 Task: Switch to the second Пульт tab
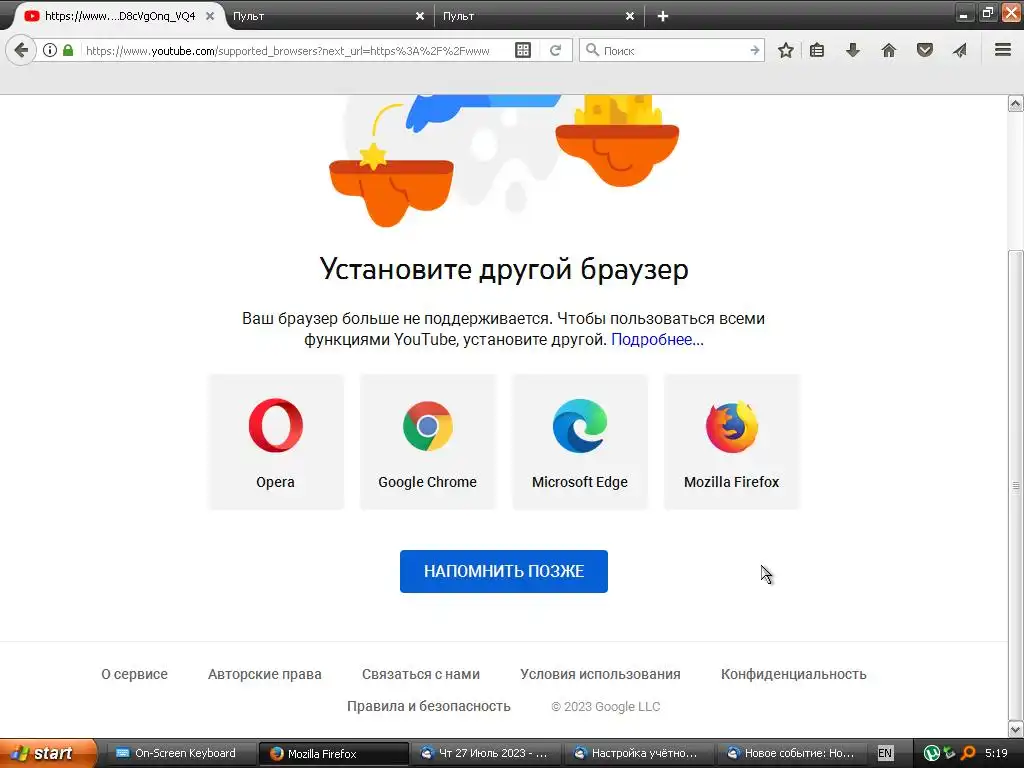click(x=537, y=16)
